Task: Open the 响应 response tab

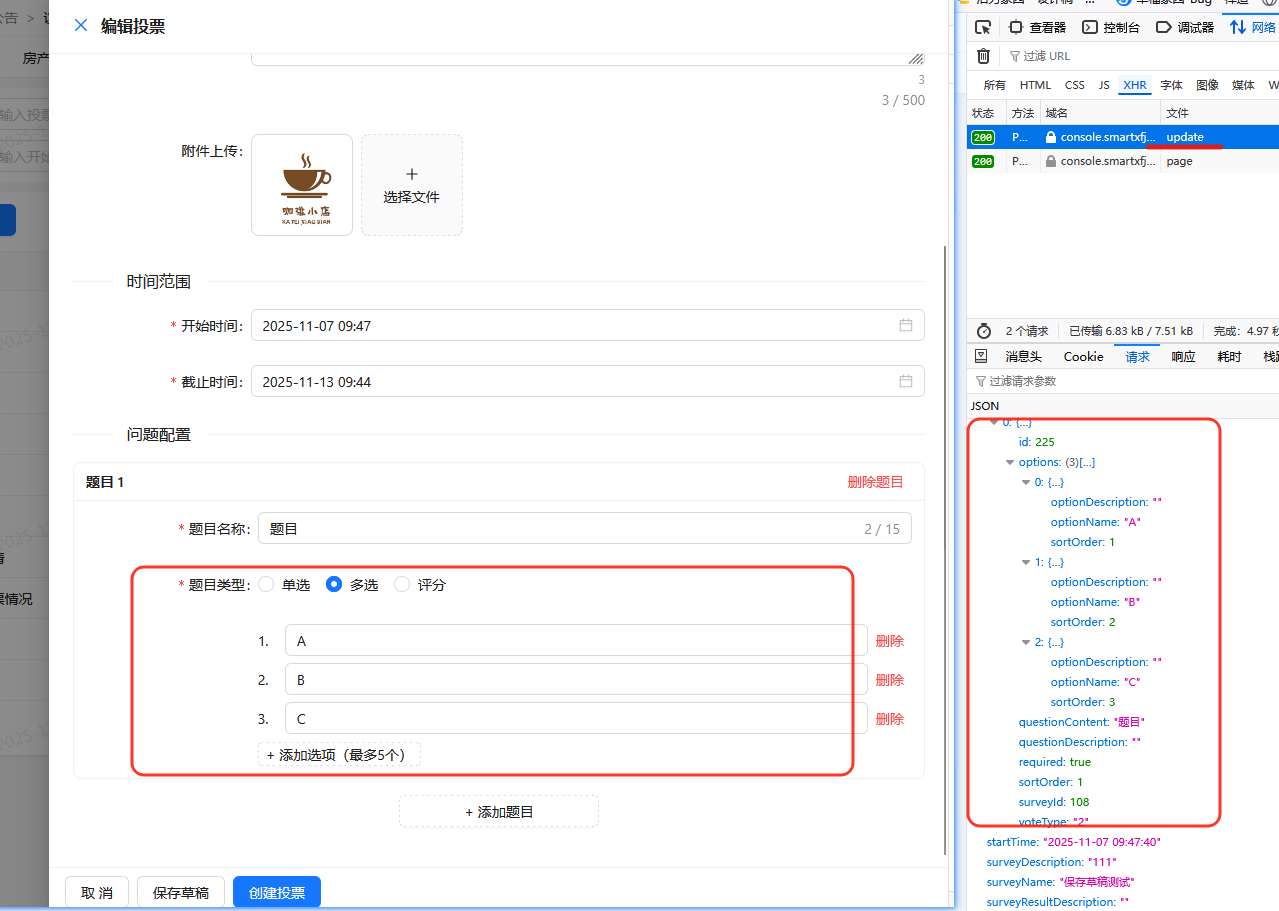Action: click(1184, 356)
